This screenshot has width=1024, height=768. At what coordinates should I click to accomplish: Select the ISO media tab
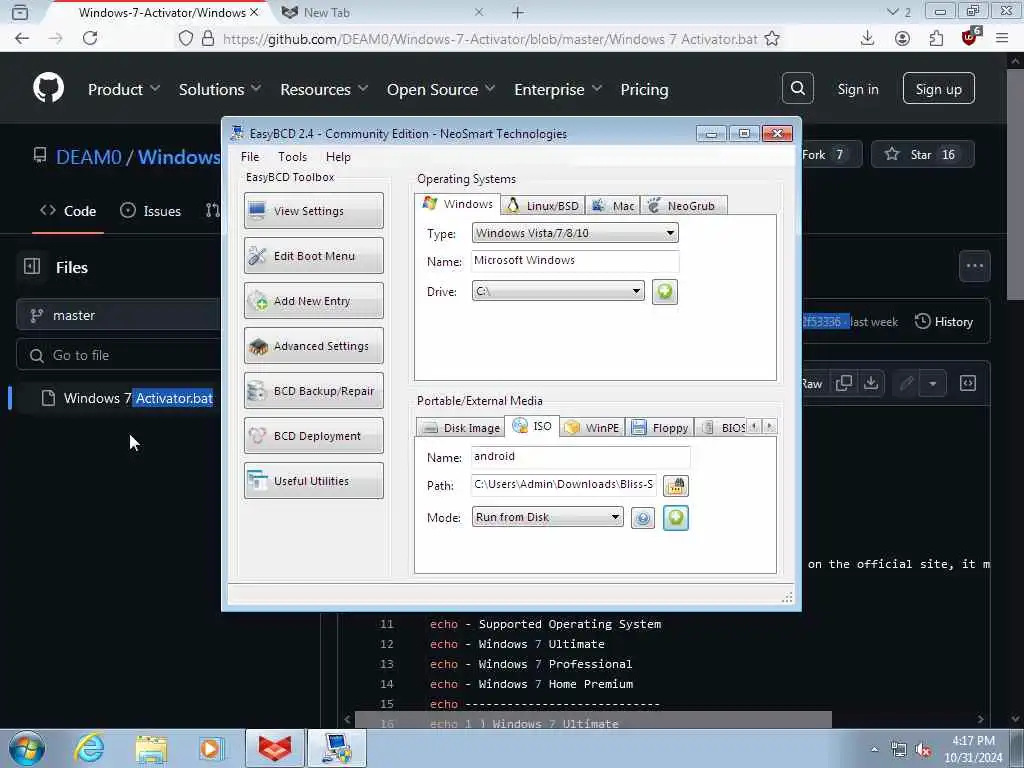coord(532,426)
